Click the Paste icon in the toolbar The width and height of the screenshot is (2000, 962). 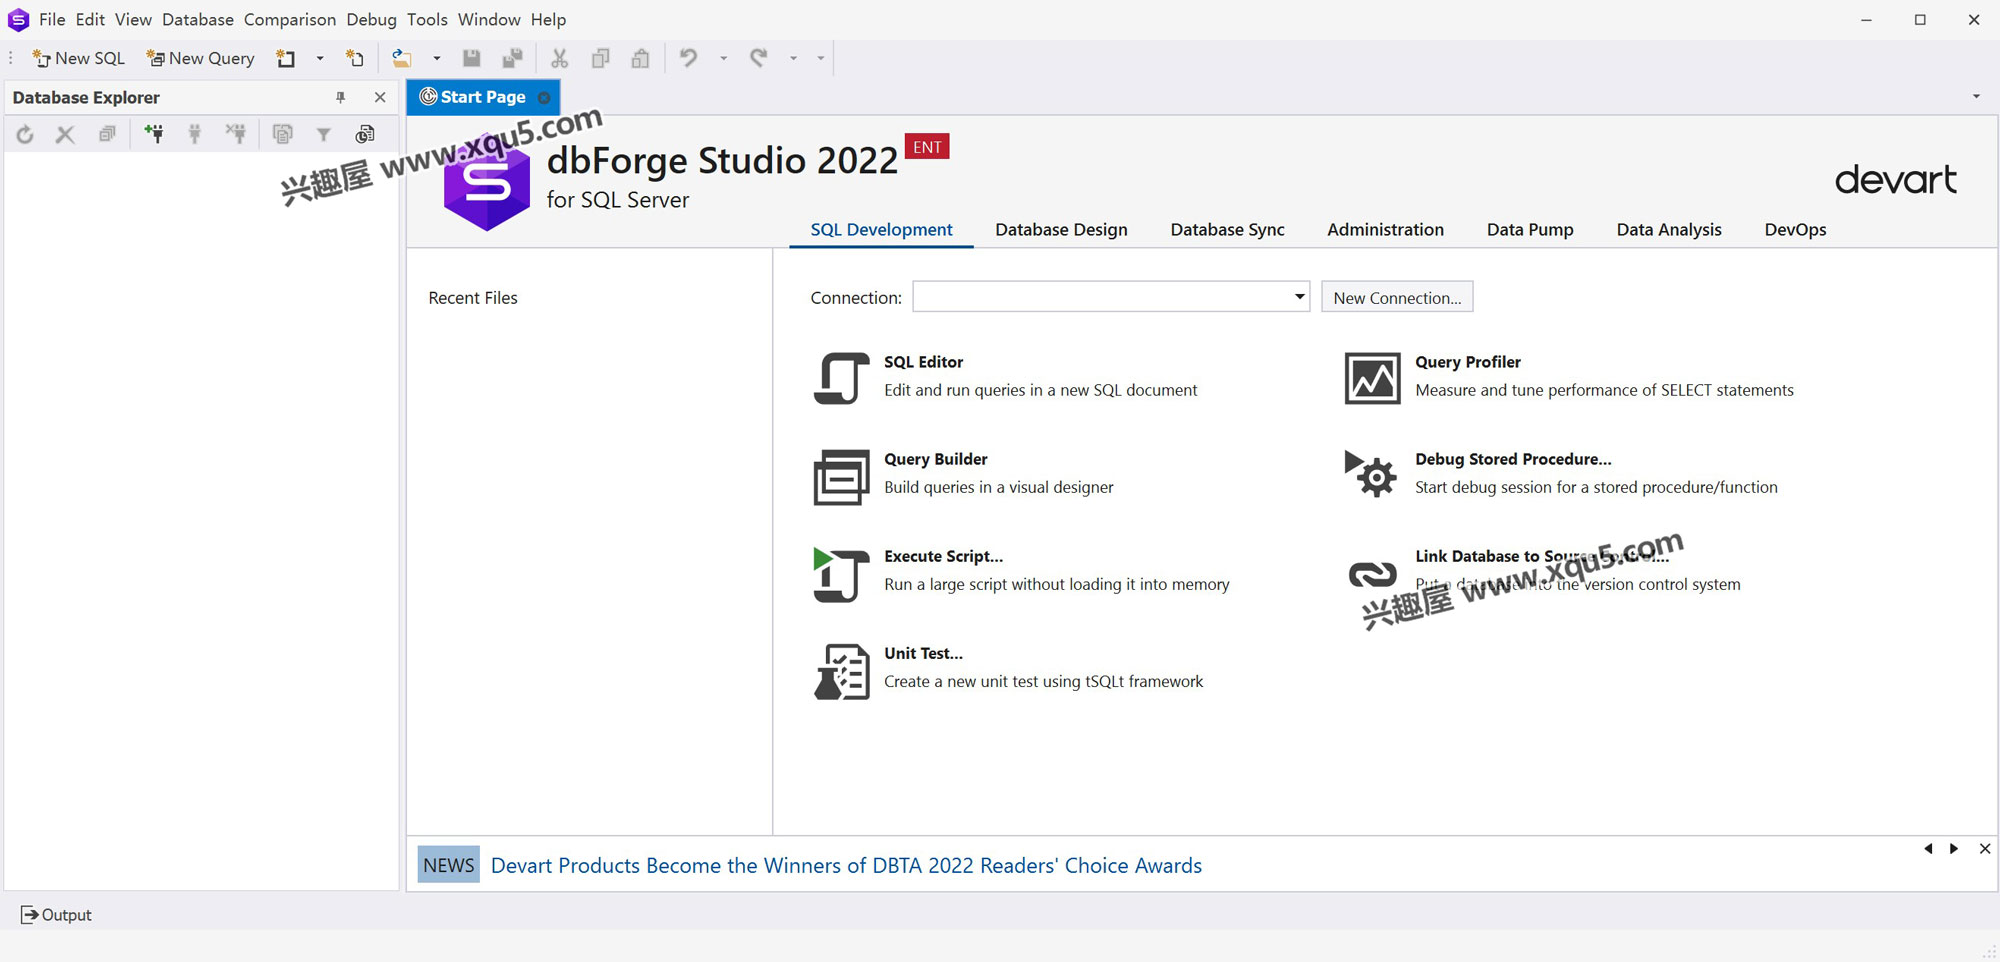point(640,58)
